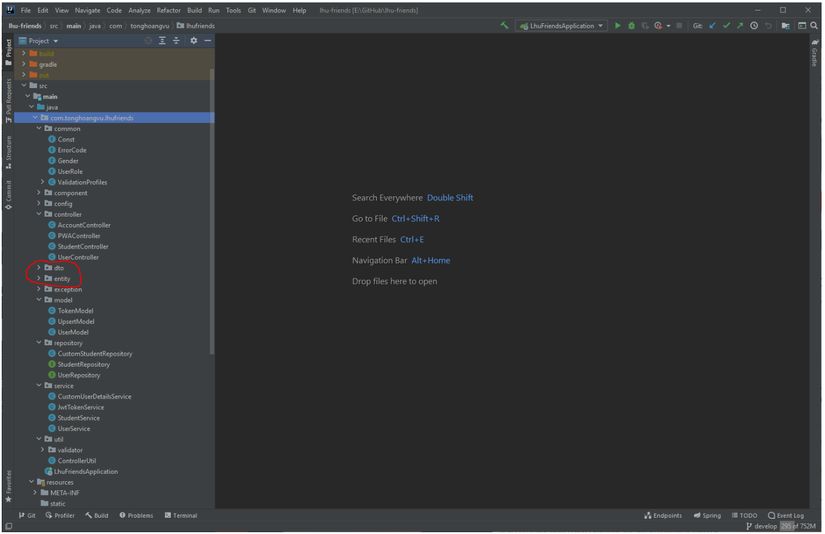Click the memory usage indicator bar
Image resolution: width=825 pixels, height=534 pixels.
(800, 526)
